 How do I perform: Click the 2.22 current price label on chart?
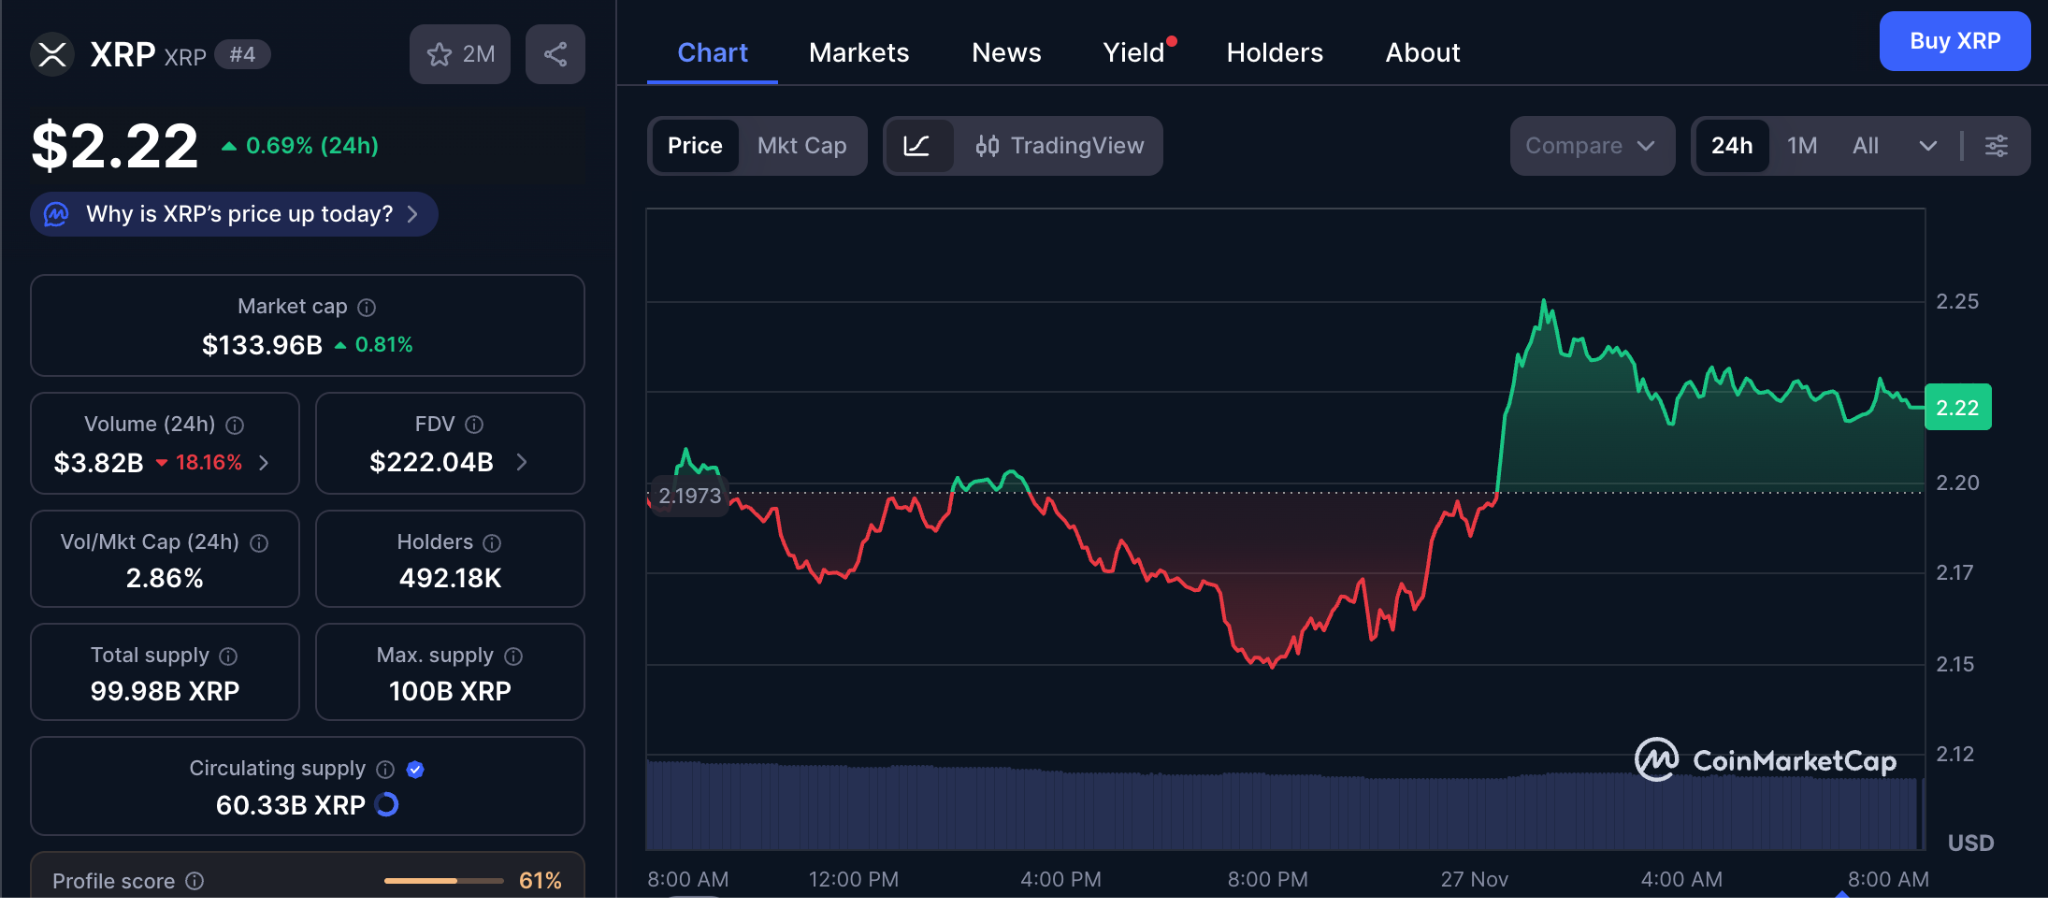click(x=1957, y=407)
